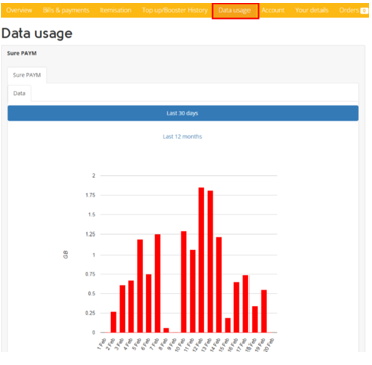The height and width of the screenshot is (365, 372).
Task: Click the 5 Feb usage bar
Action: pyautogui.click(x=140, y=286)
